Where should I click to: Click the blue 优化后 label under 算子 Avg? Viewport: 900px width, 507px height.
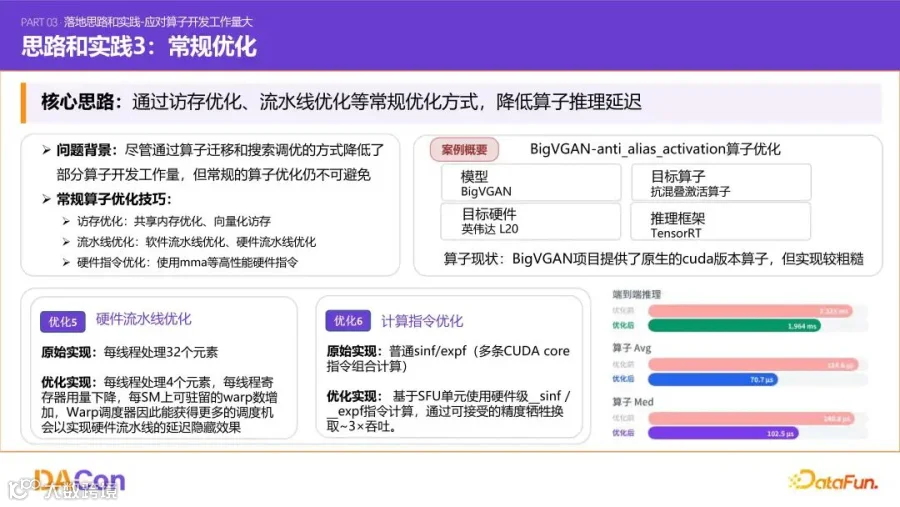(623, 379)
